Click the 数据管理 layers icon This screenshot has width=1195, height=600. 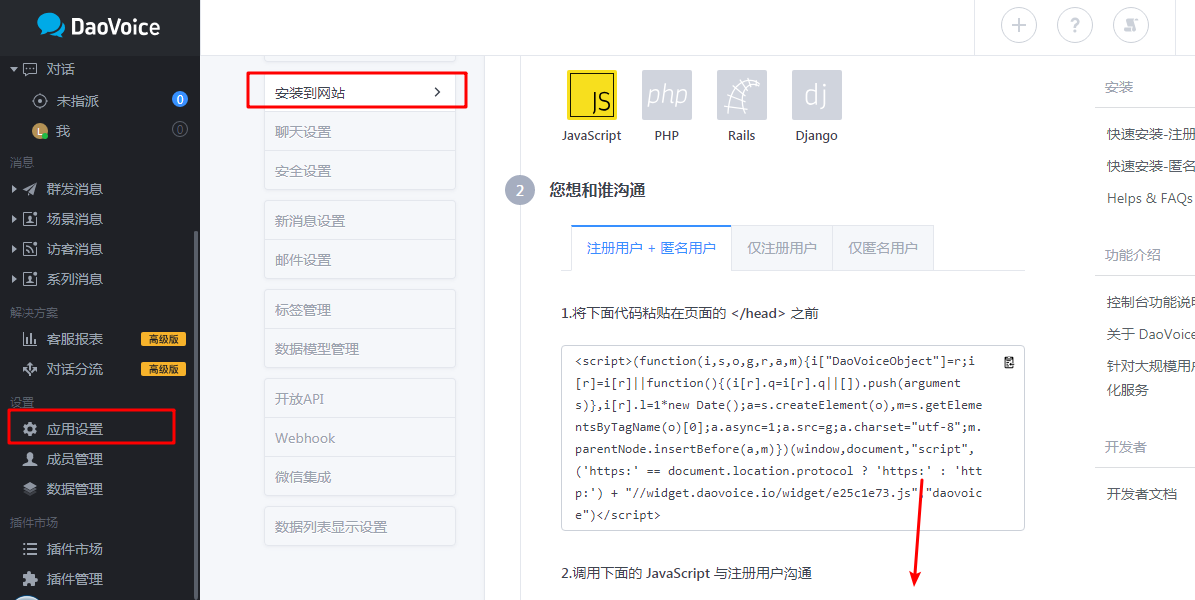click(30, 489)
